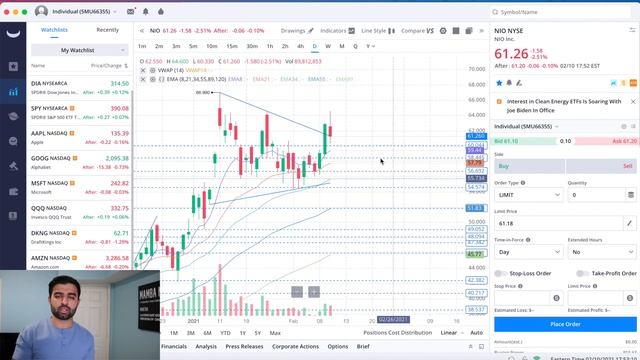
Task: Select the 1h timeframe
Action: [270, 46]
